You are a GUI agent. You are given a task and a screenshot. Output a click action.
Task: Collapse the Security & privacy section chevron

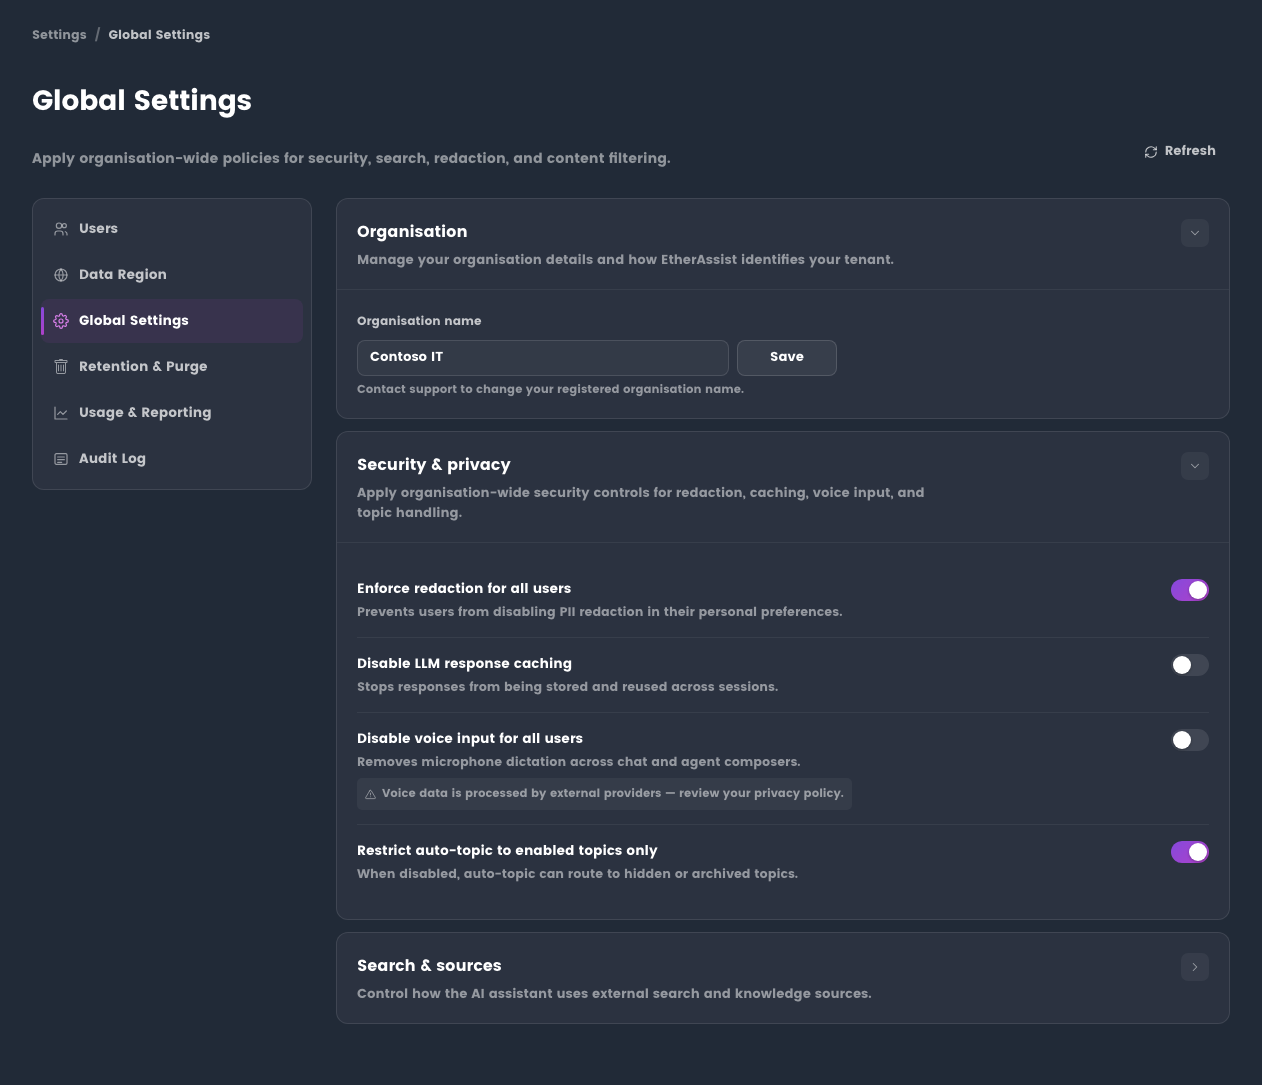click(x=1195, y=466)
